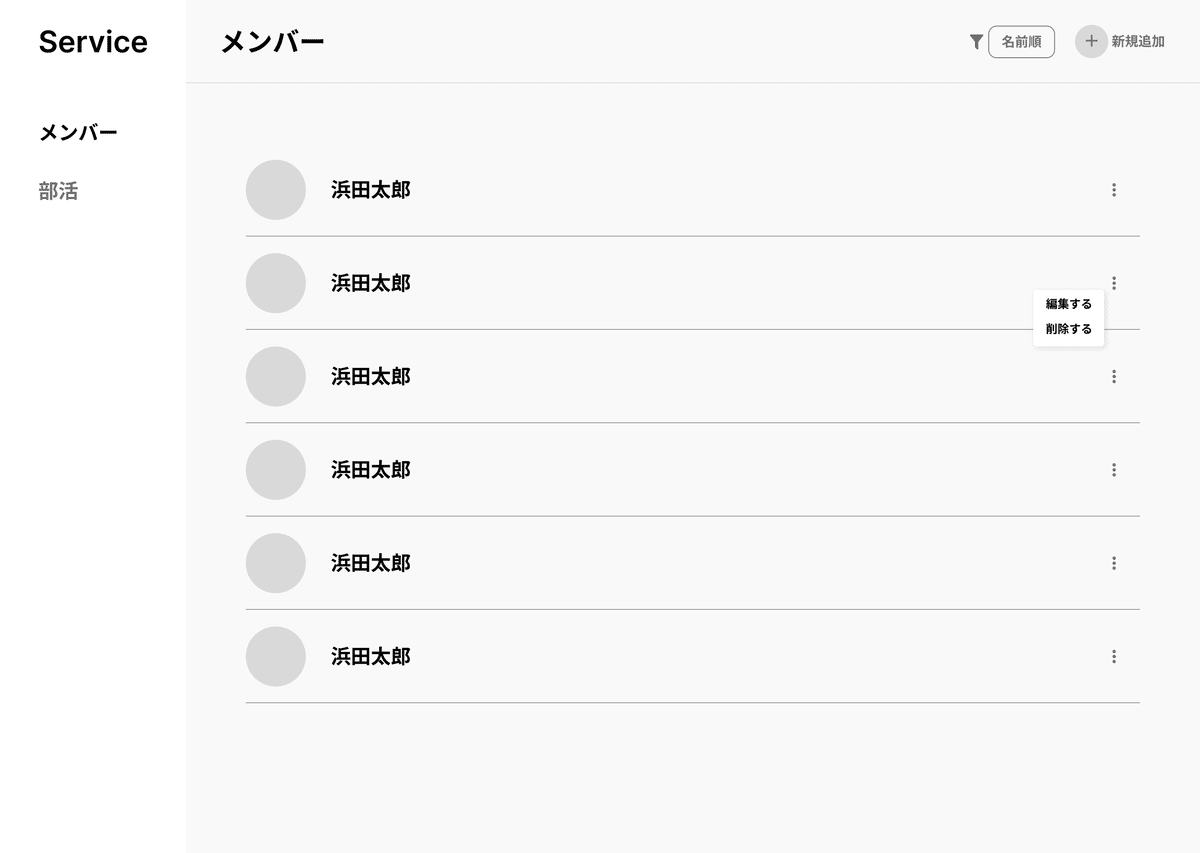The width and height of the screenshot is (1200, 853).
Task: Open the third member's kebab menu
Action: pos(1114,377)
